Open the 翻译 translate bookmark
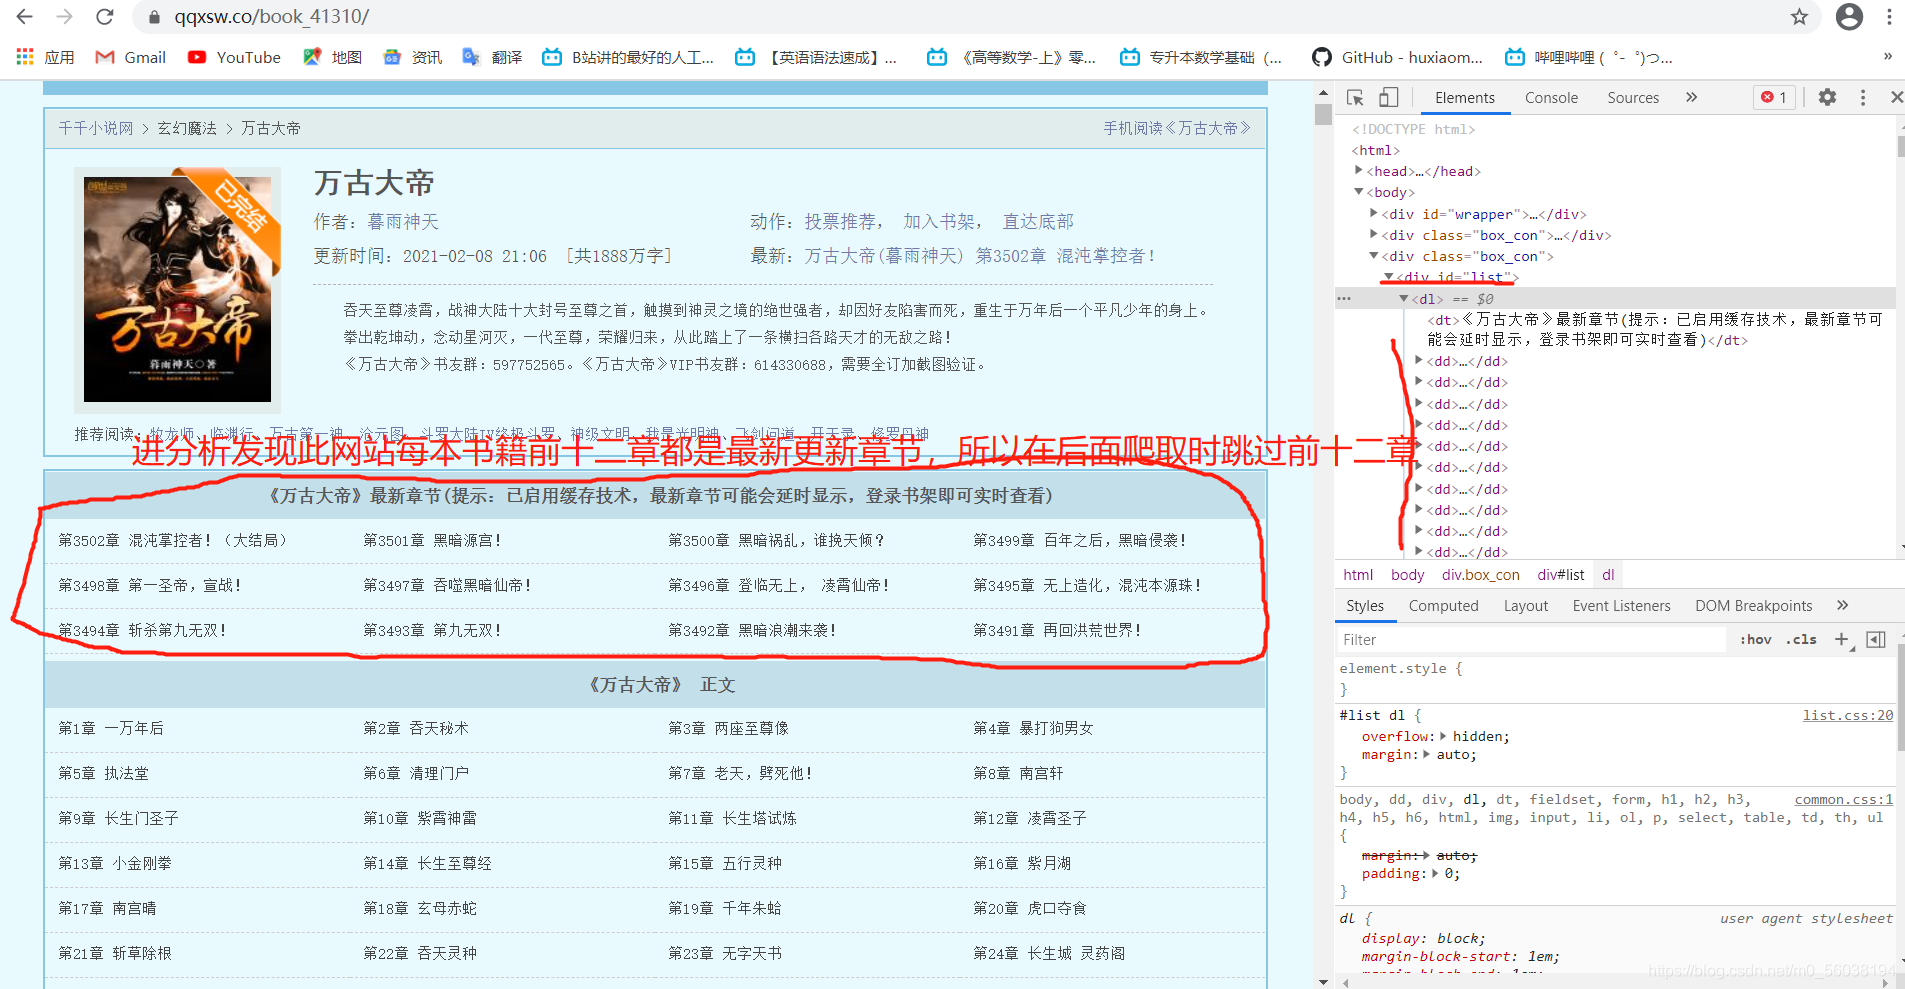 (x=493, y=57)
